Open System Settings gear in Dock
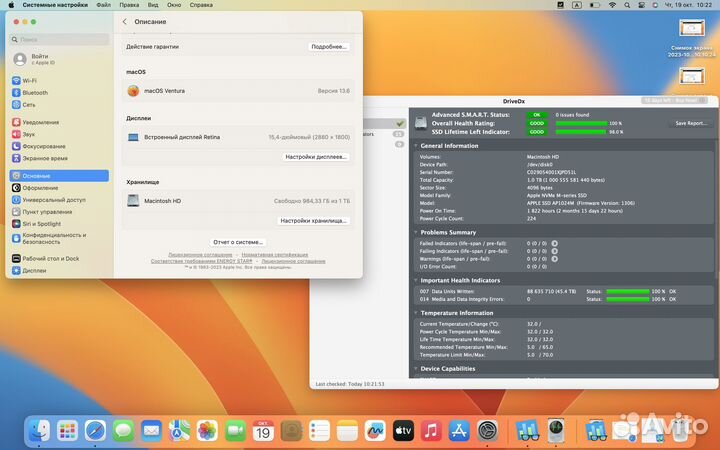 tap(488, 431)
